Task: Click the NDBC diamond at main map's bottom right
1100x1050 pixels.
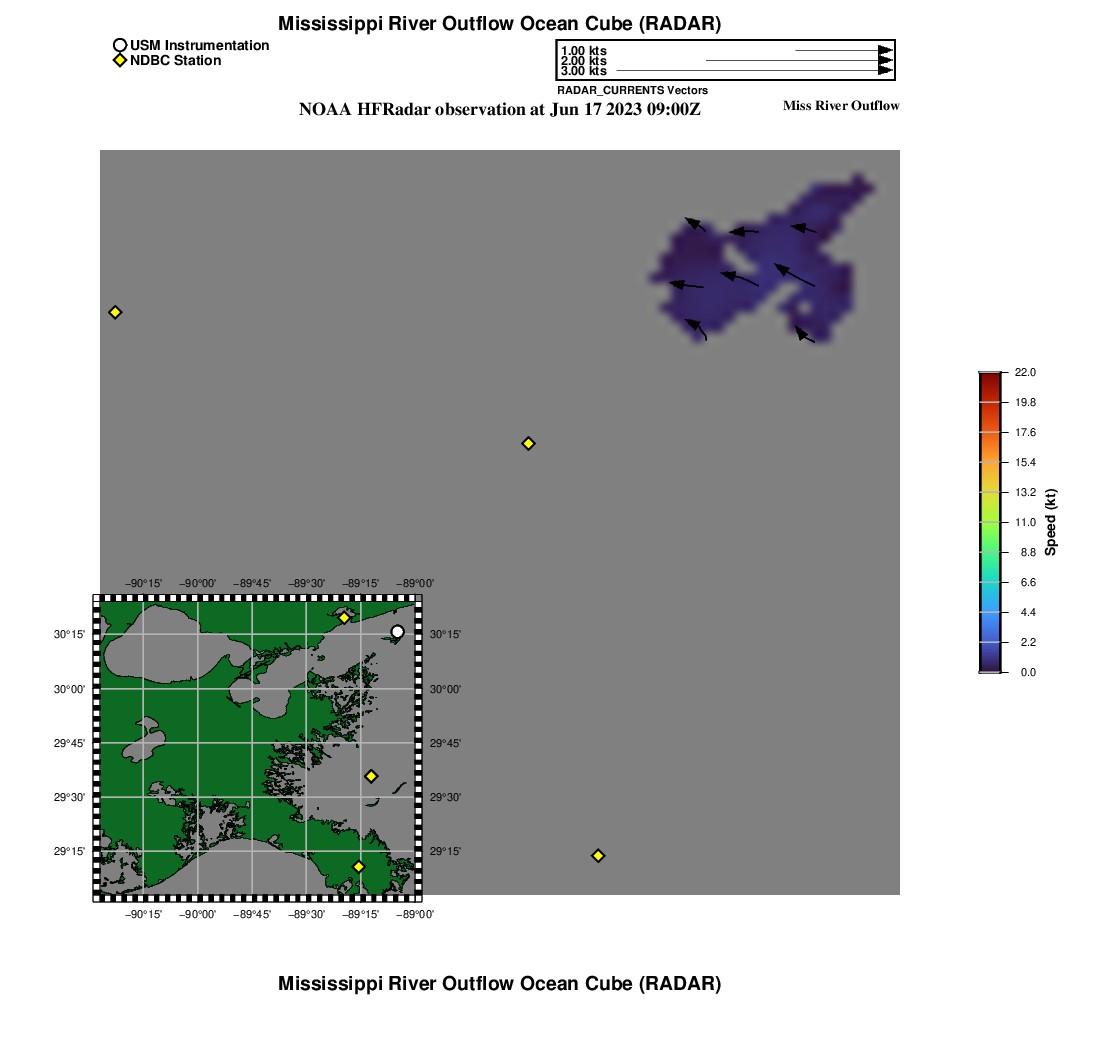Action: click(598, 855)
